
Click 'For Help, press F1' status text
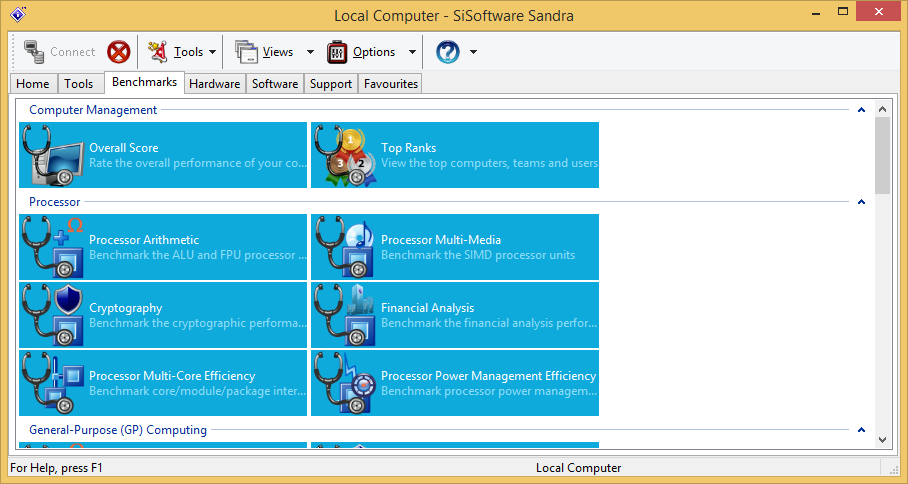(x=56, y=468)
